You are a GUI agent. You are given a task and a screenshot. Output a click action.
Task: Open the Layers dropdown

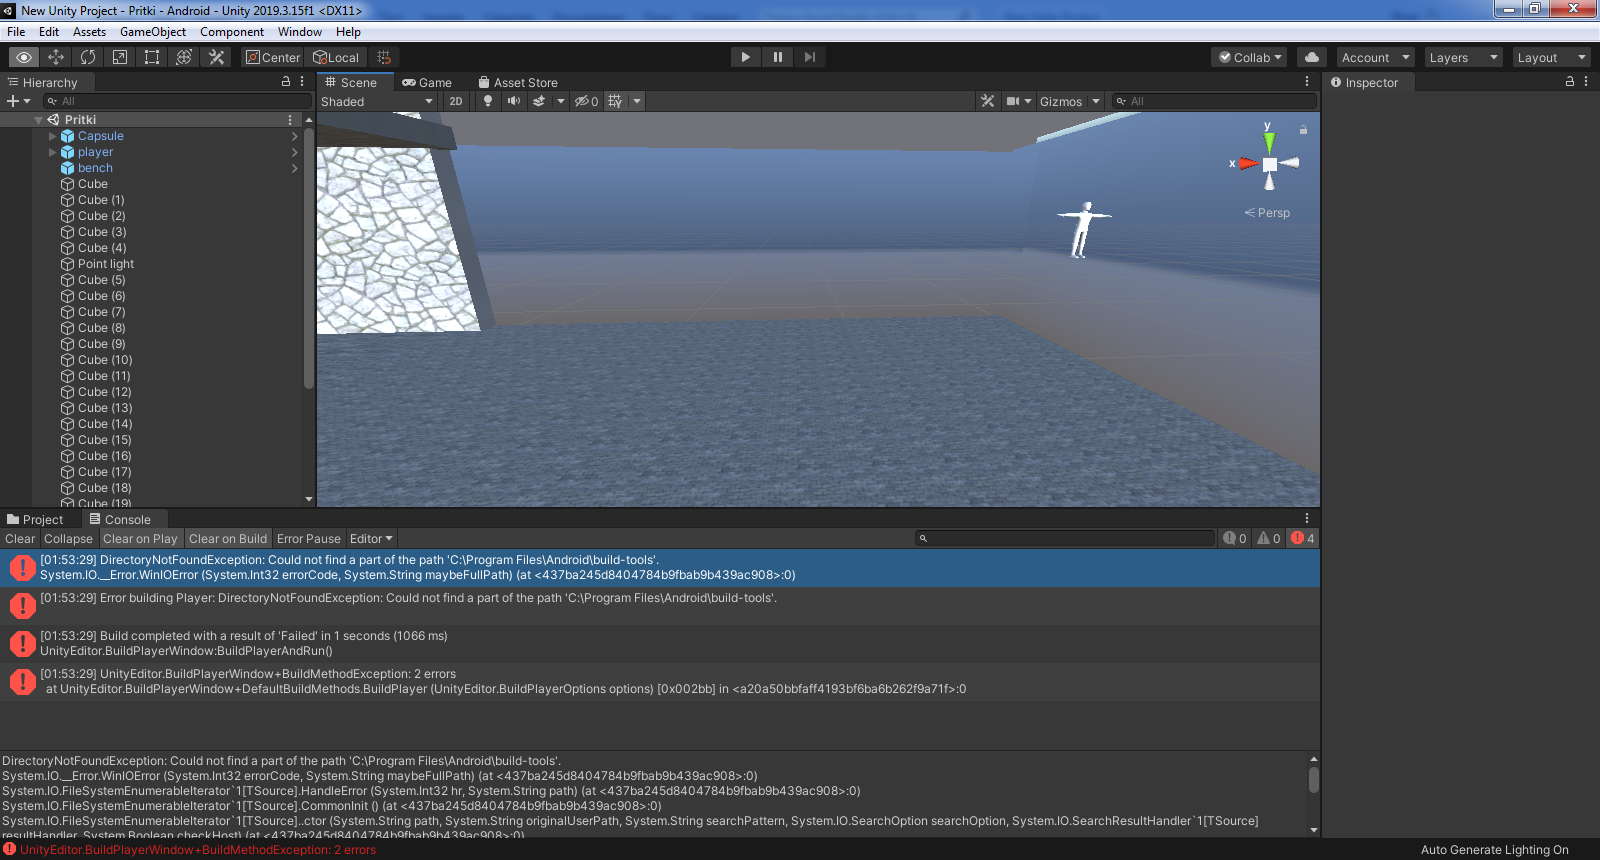pyautogui.click(x=1463, y=57)
